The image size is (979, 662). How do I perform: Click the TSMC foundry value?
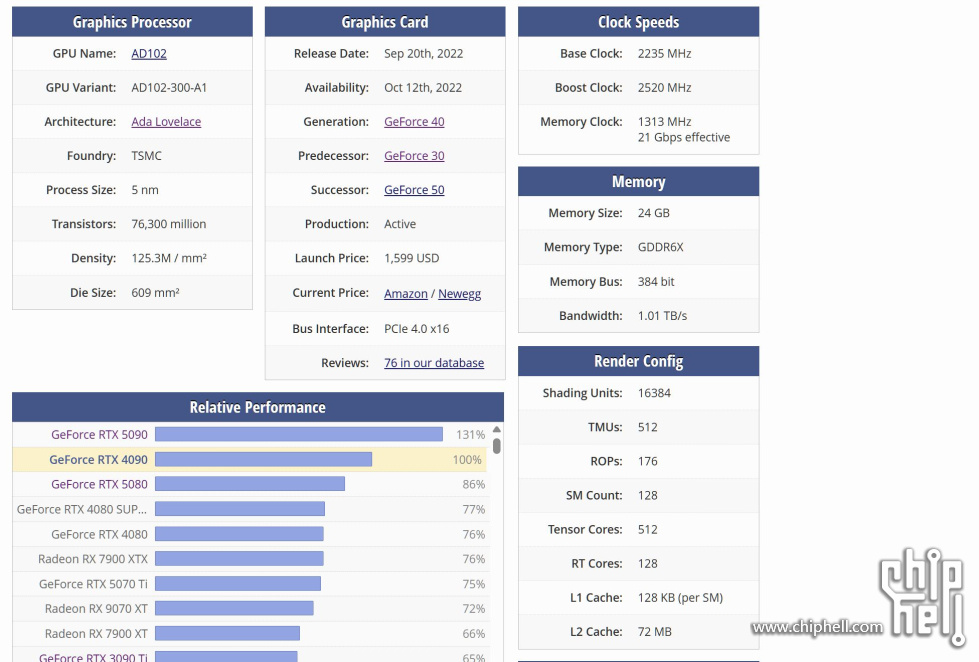pyautogui.click(x=146, y=156)
